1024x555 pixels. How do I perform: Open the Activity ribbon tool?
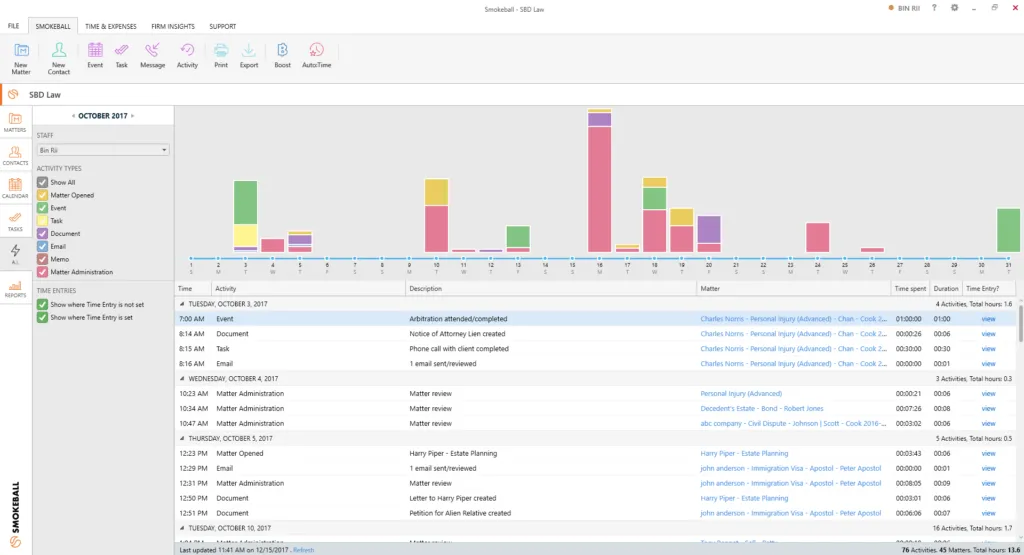pyautogui.click(x=187, y=56)
